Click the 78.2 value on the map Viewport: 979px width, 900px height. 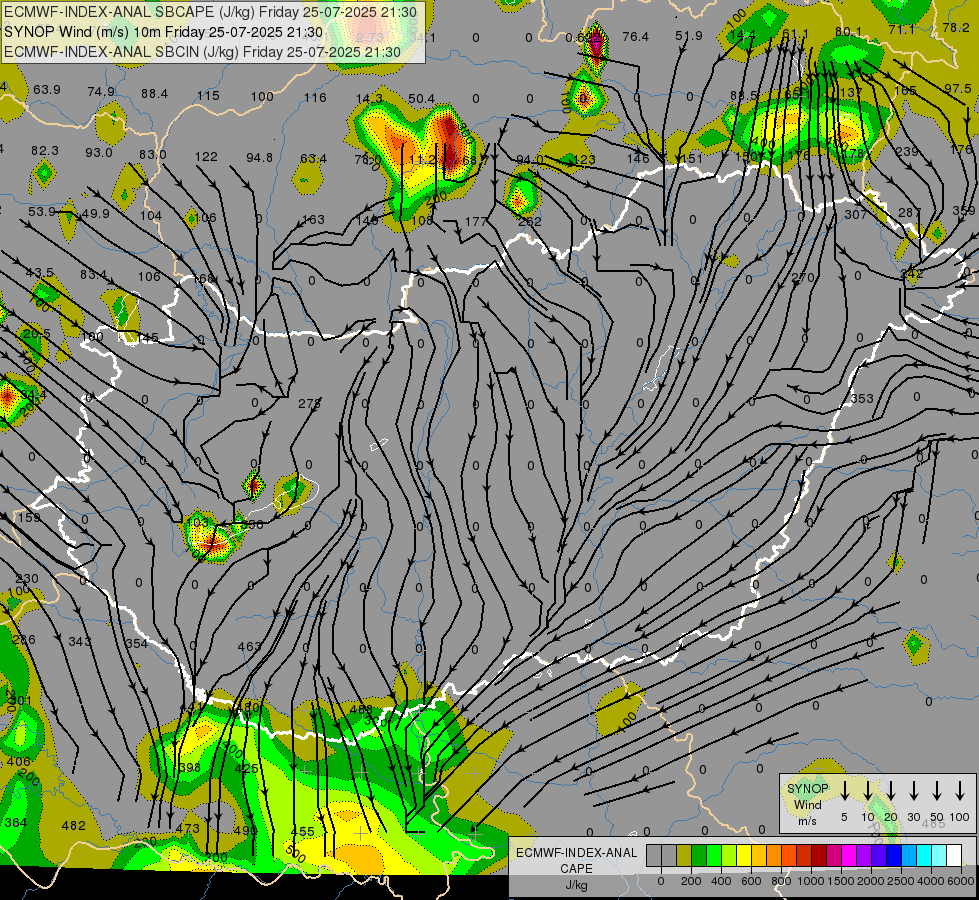pyautogui.click(x=956, y=27)
